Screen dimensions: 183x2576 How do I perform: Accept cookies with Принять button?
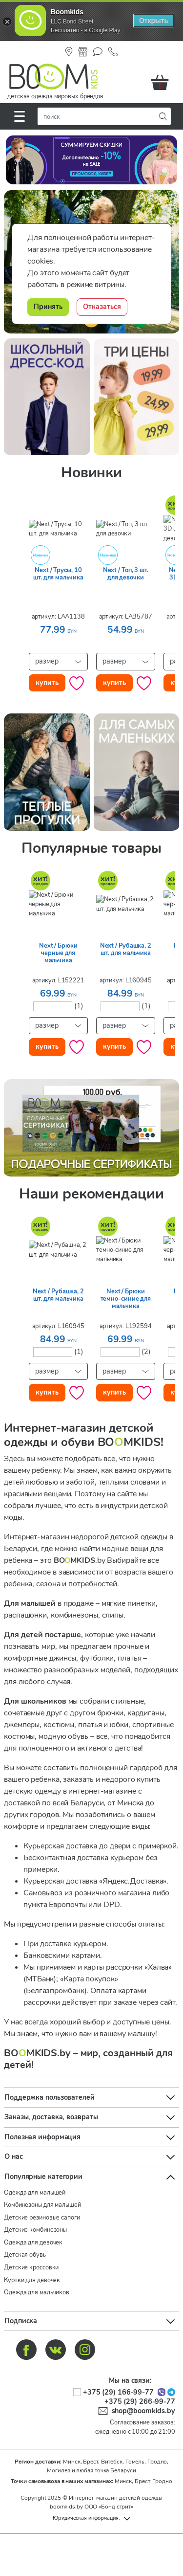48,306
